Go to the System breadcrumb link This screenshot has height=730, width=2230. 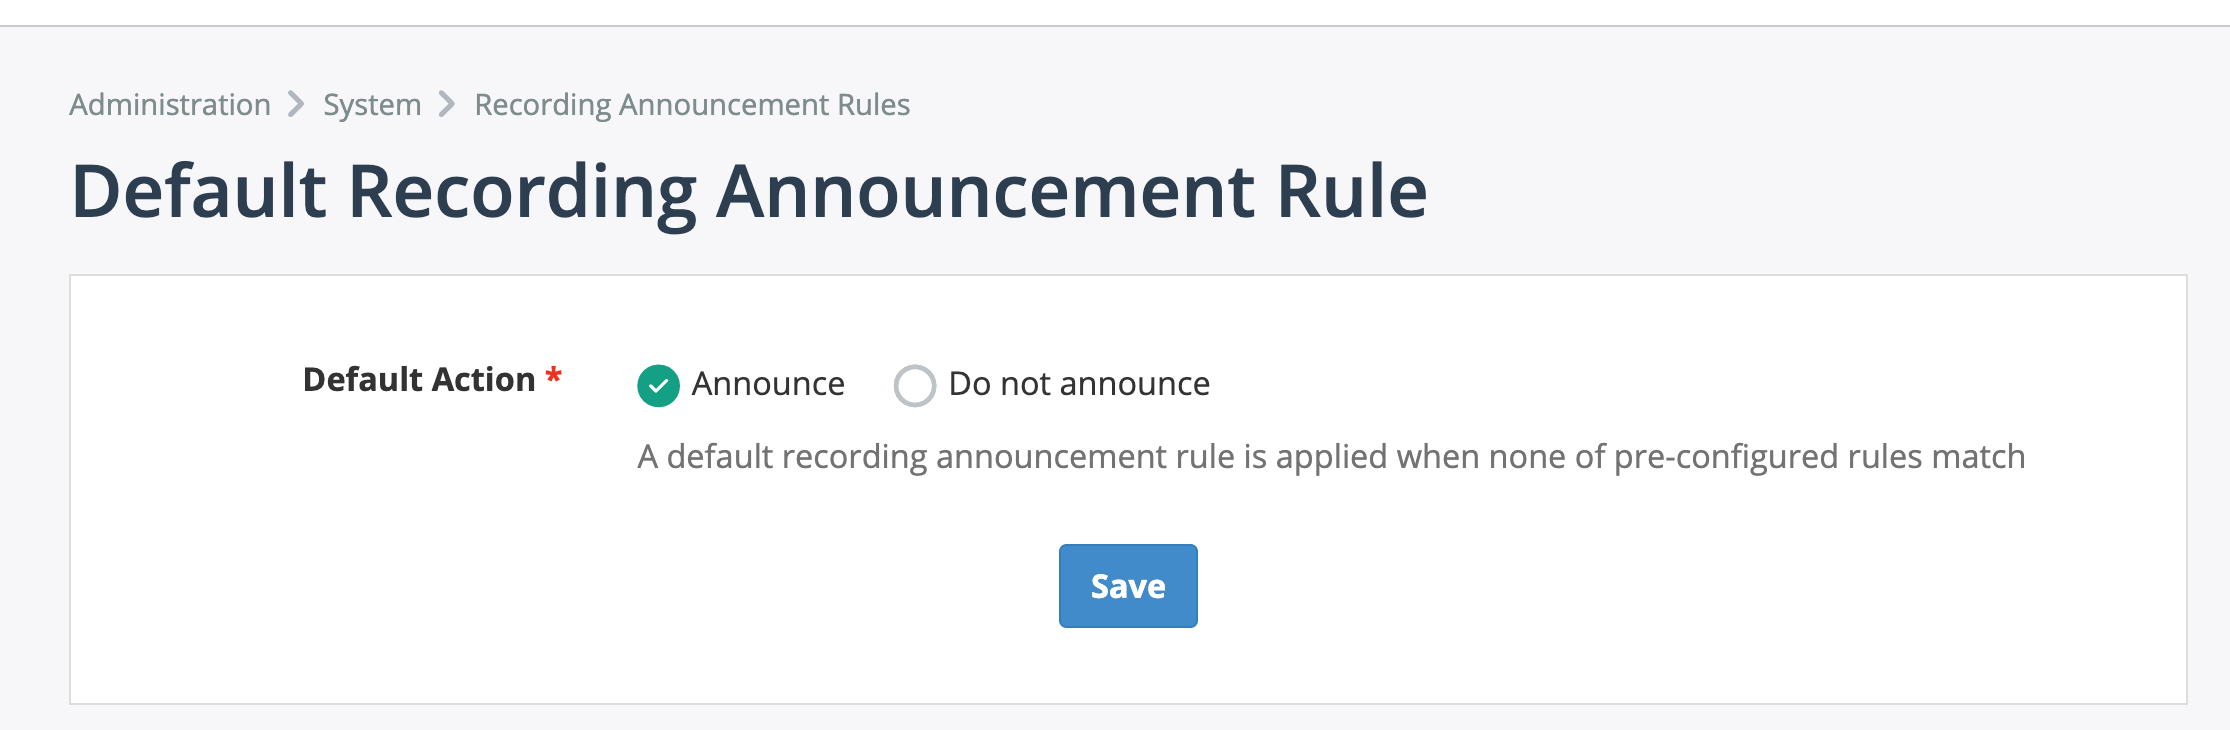[x=372, y=105]
